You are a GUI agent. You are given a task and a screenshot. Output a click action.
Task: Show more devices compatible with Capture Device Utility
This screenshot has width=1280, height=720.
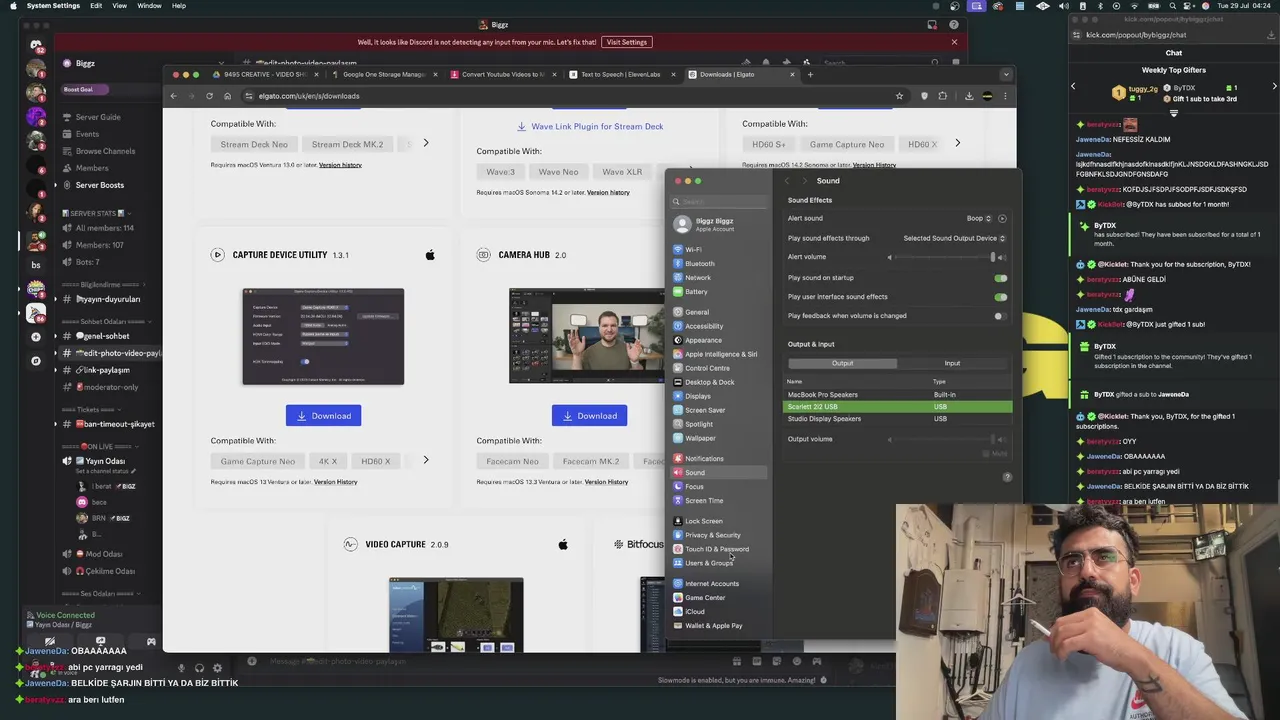pos(426,460)
